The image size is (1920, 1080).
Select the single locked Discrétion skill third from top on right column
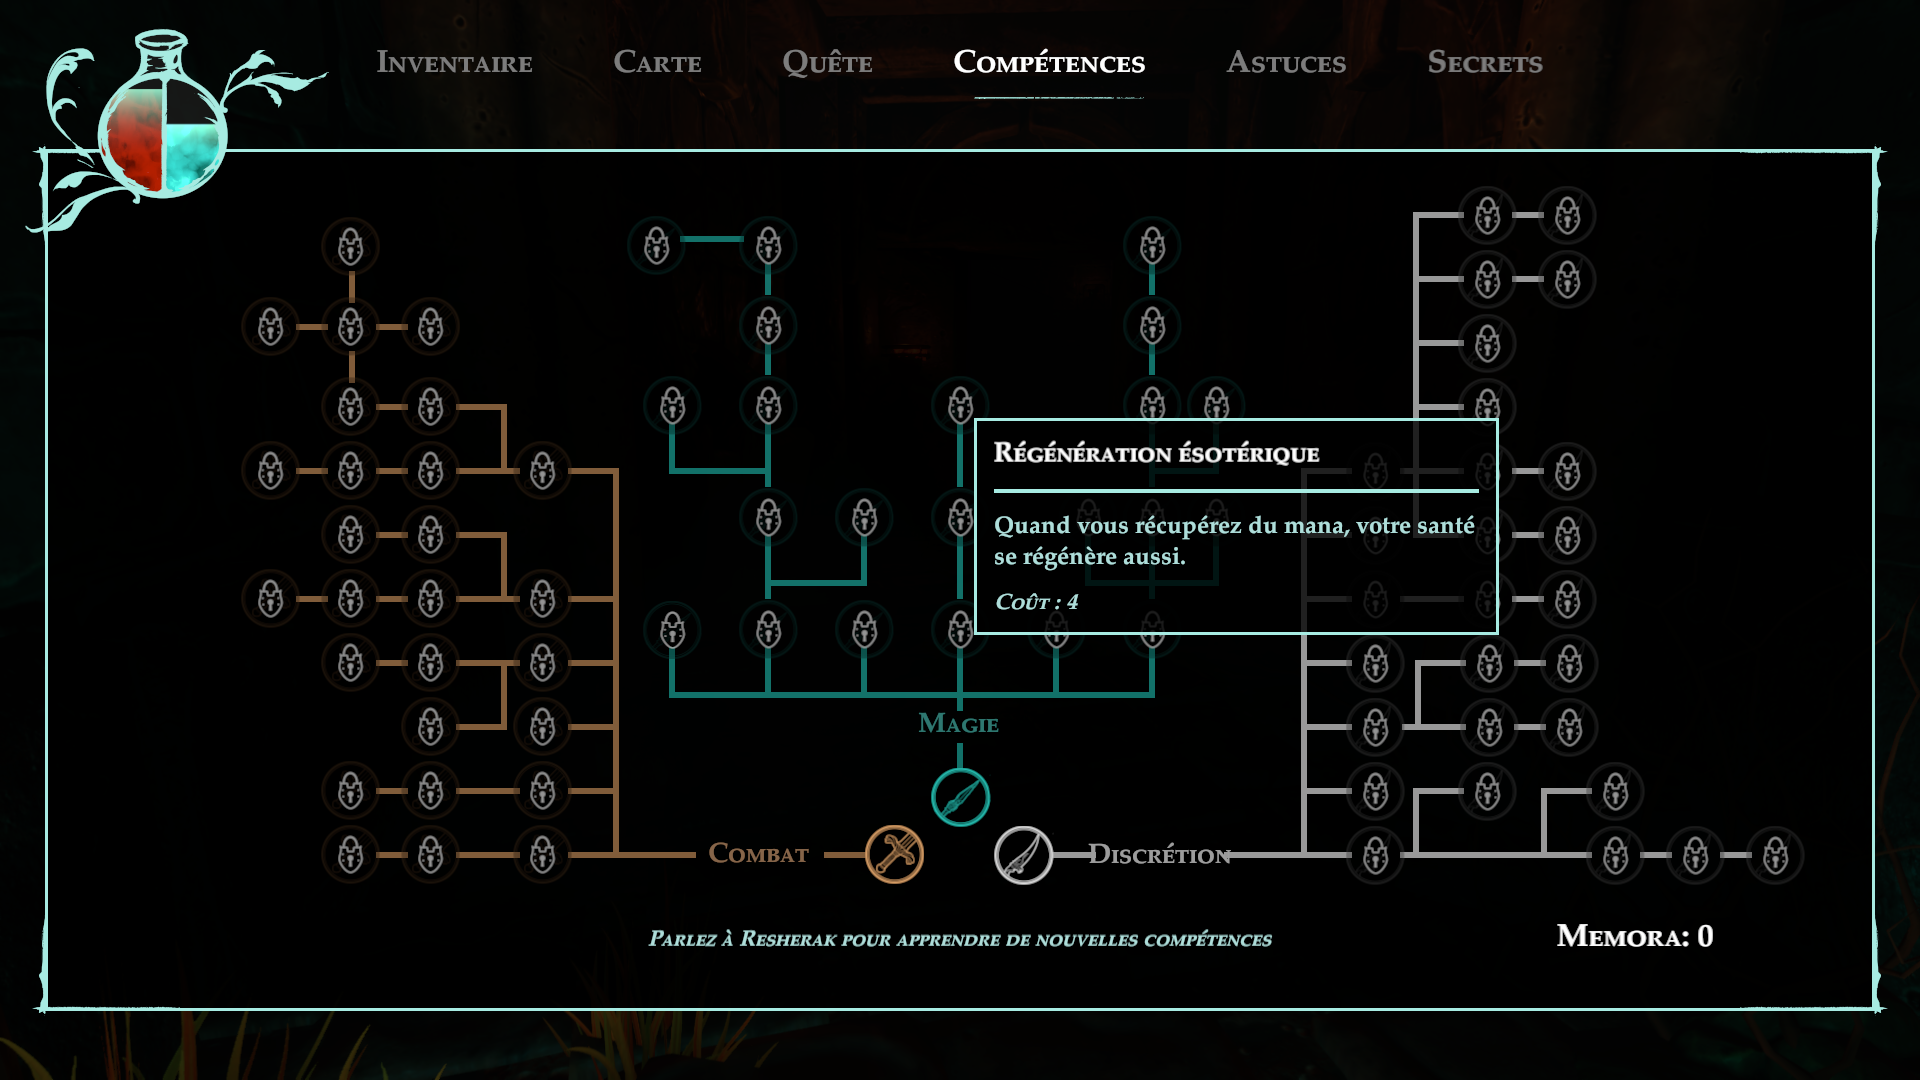click(1487, 343)
